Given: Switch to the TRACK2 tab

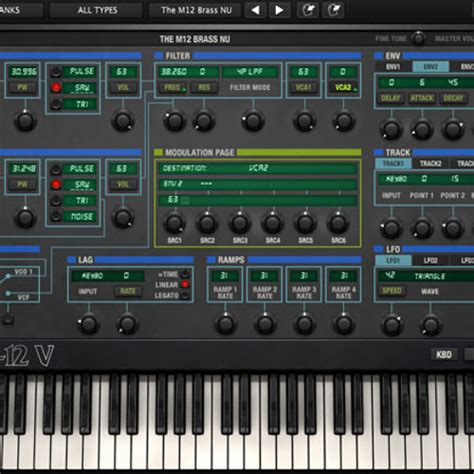Looking at the screenshot, I should 430,163.
